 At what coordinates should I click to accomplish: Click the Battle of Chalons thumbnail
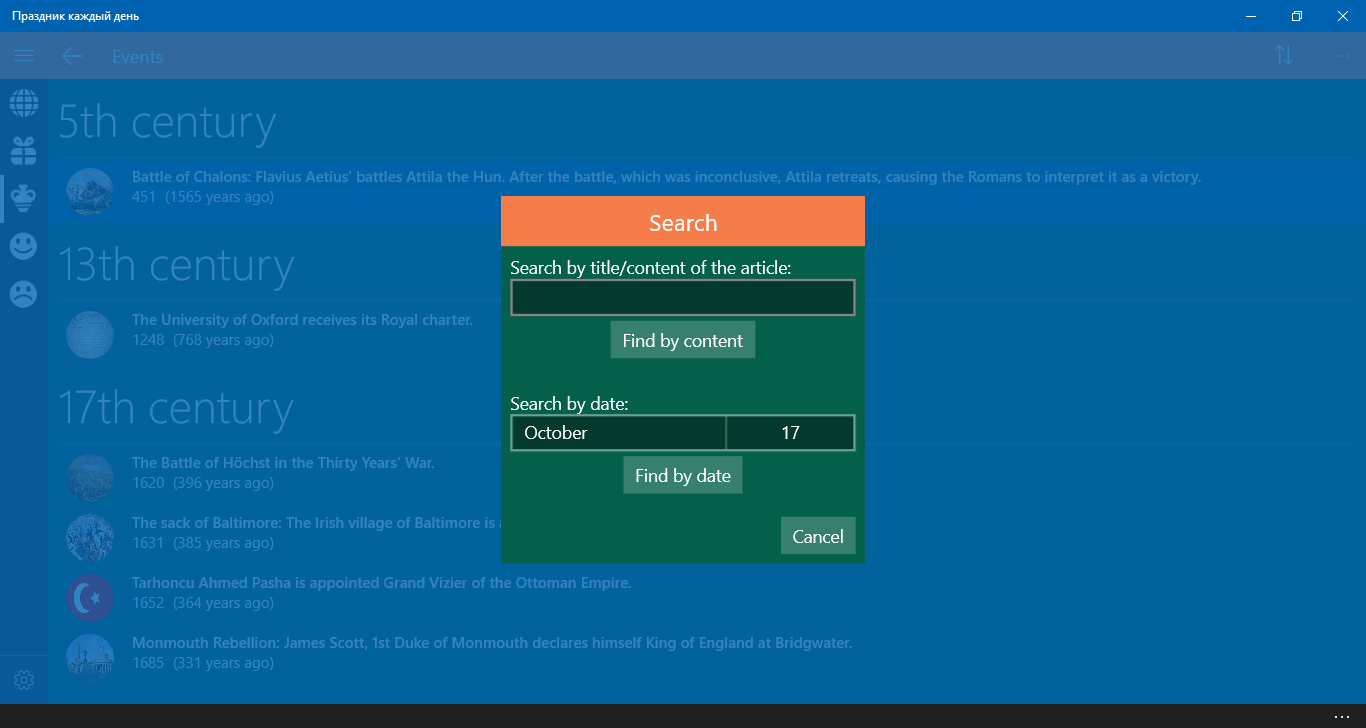click(x=90, y=191)
